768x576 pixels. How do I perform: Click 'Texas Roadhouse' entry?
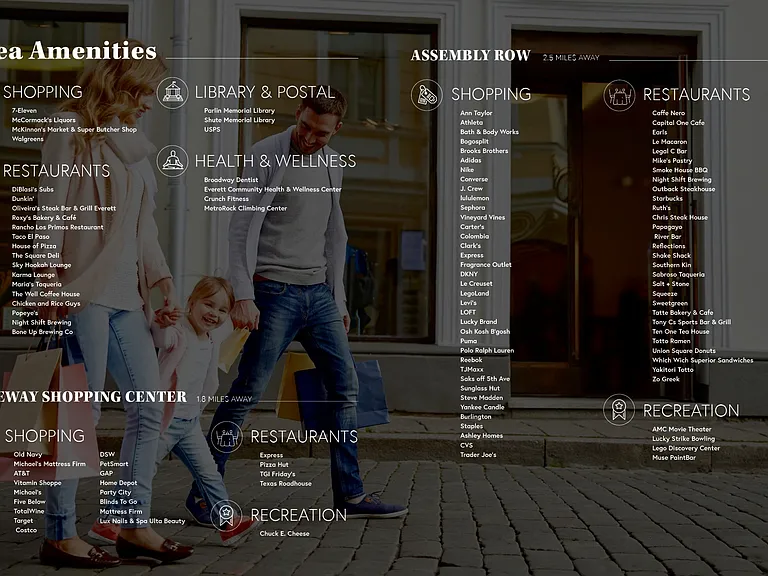pos(286,483)
